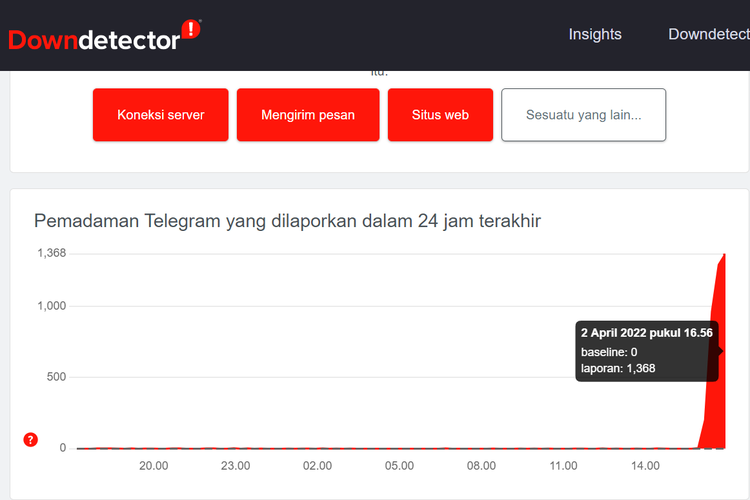This screenshot has height=500, width=750.
Task: Open the Downdetector navigation item at right
Action: 708,34
